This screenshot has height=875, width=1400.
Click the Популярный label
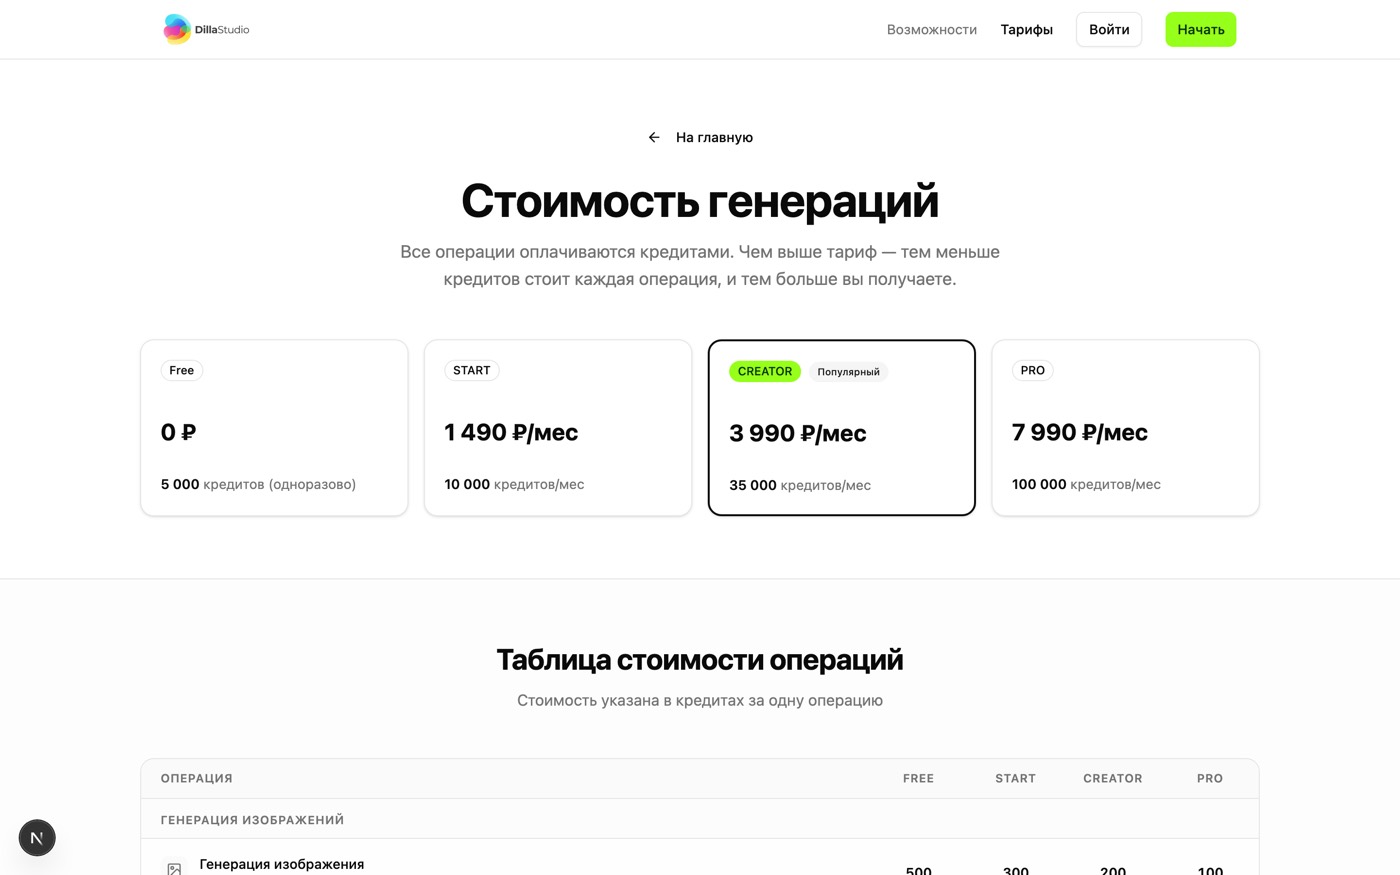(x=848, y=372)
